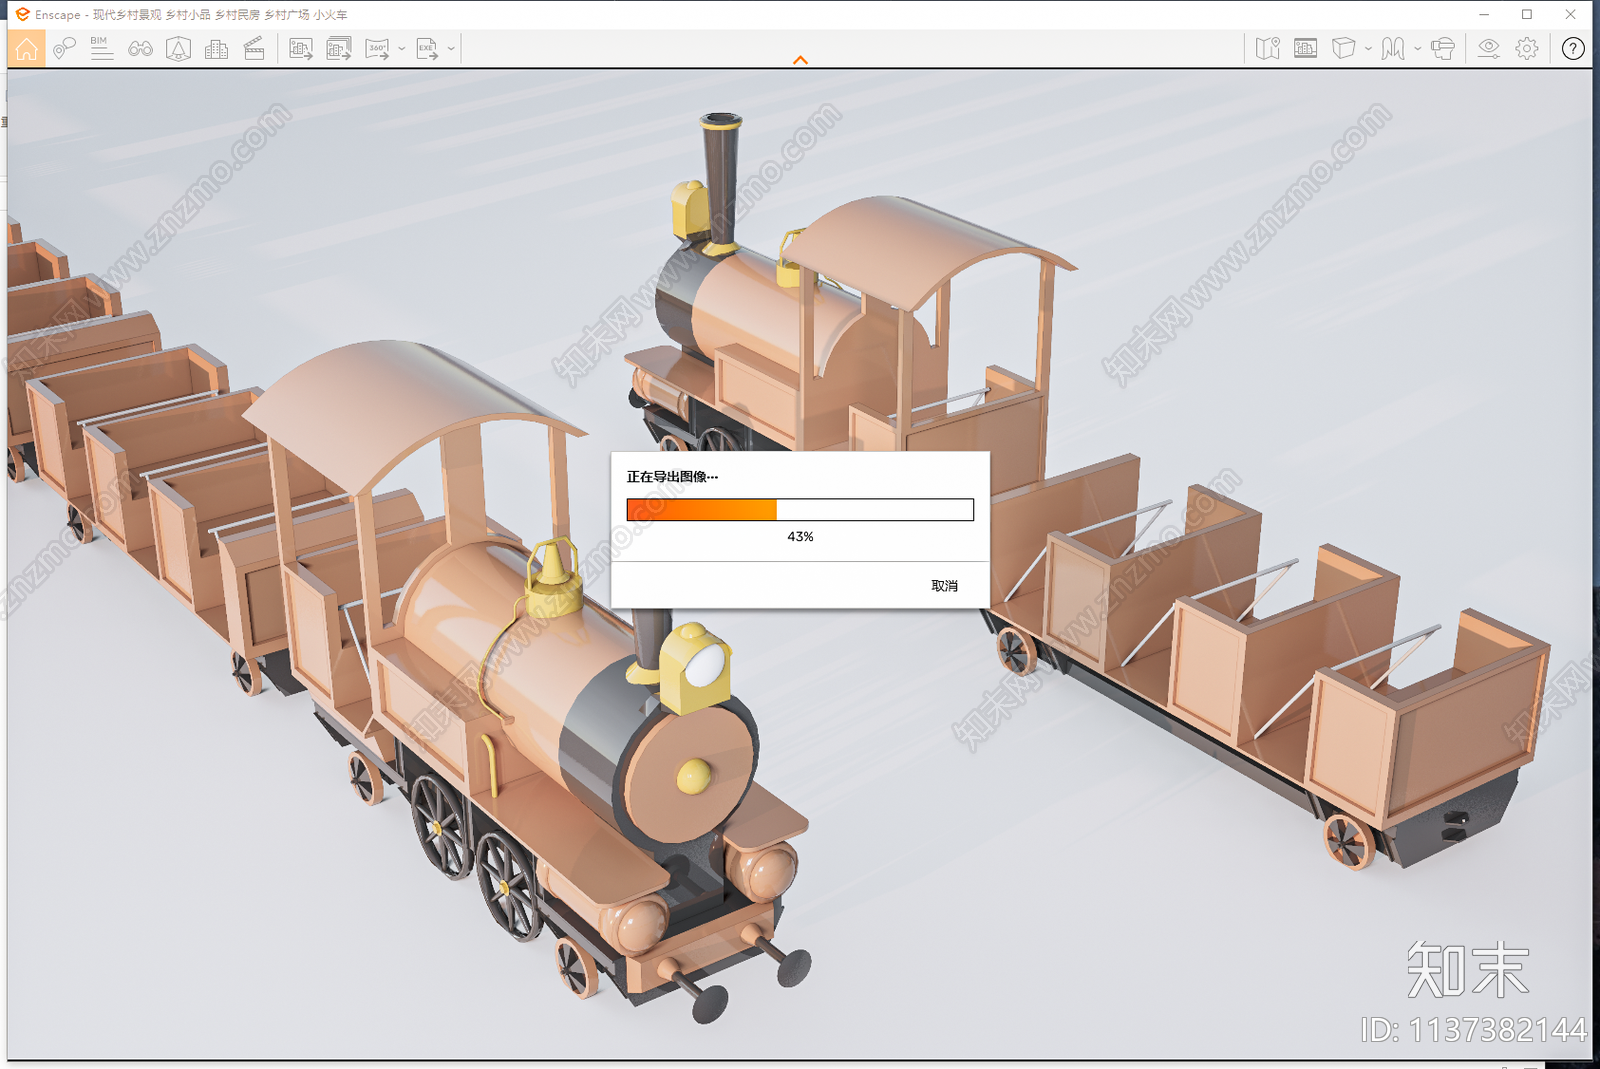Viewport: 1600px width, 1069px height.
Task: Click the rendering style wings icon
Action: (x=1393, y=48)
